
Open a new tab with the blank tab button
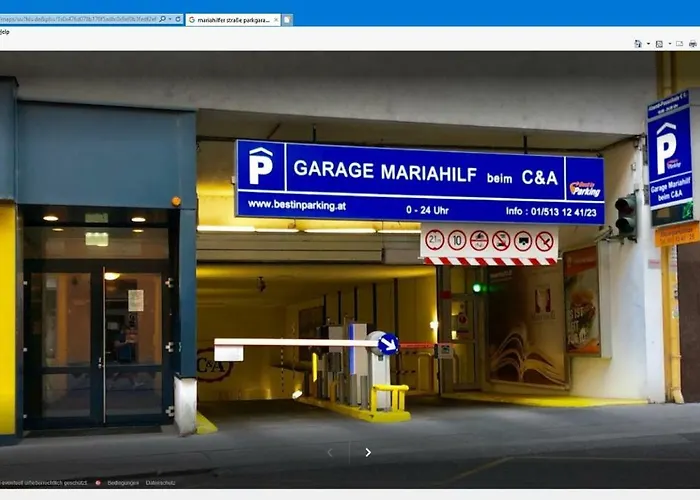pos(287,19)
